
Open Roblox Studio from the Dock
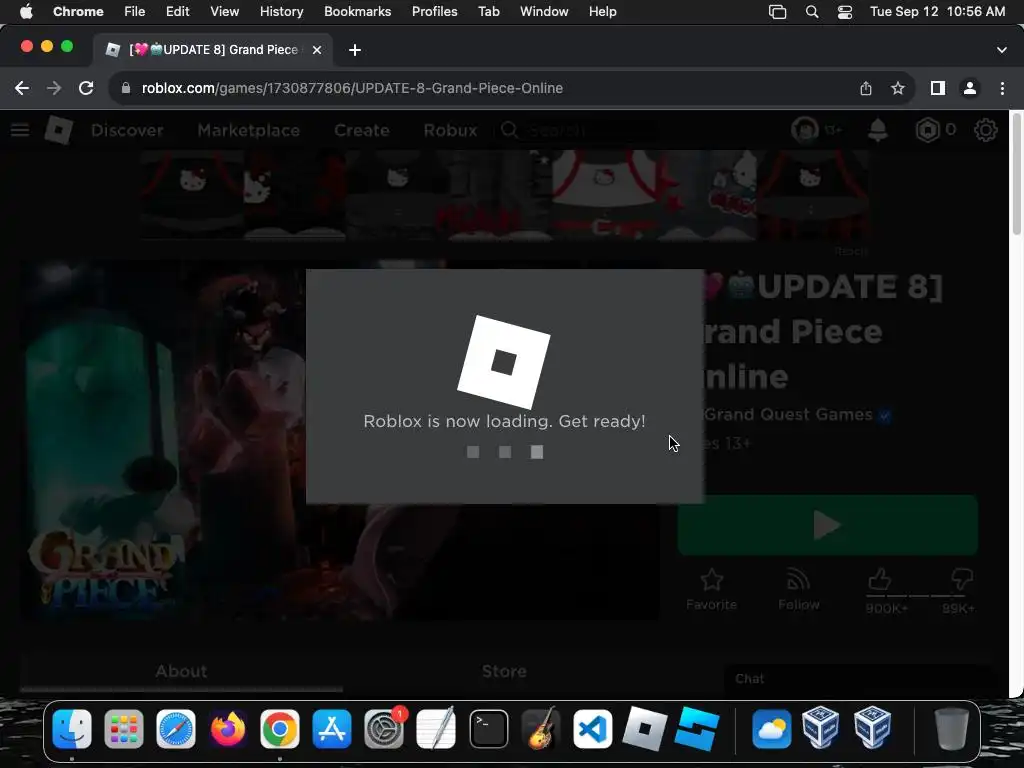[697, 729]
